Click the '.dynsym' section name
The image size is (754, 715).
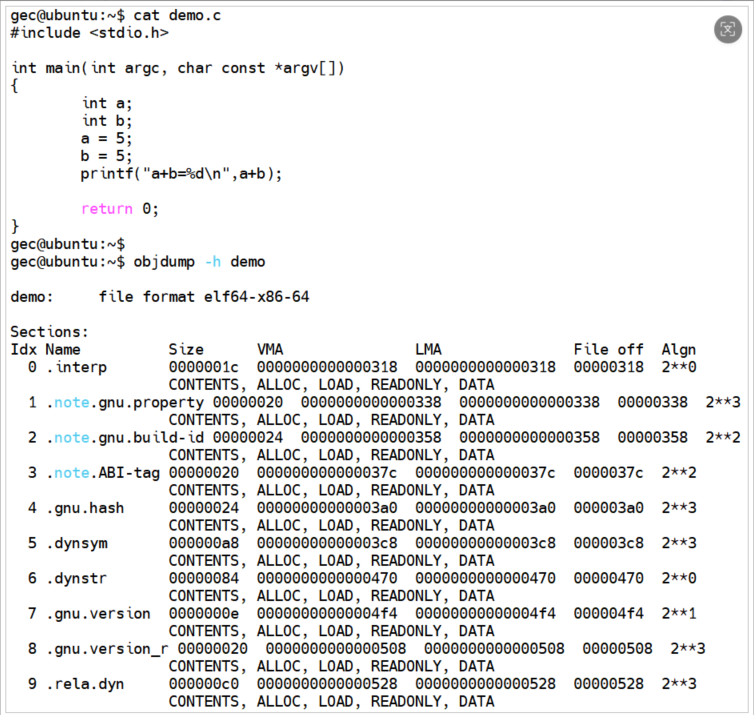point(77,543)
